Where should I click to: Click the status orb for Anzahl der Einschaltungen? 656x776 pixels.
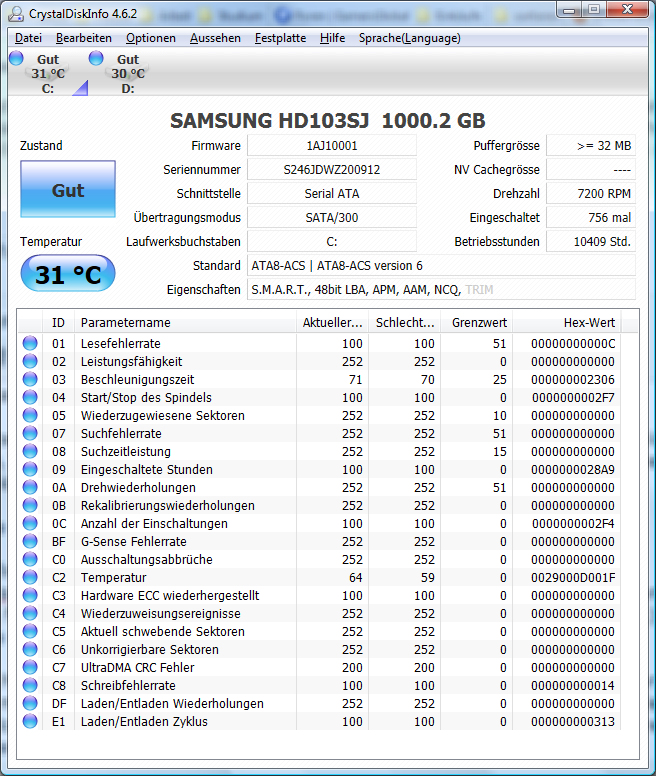30,523
